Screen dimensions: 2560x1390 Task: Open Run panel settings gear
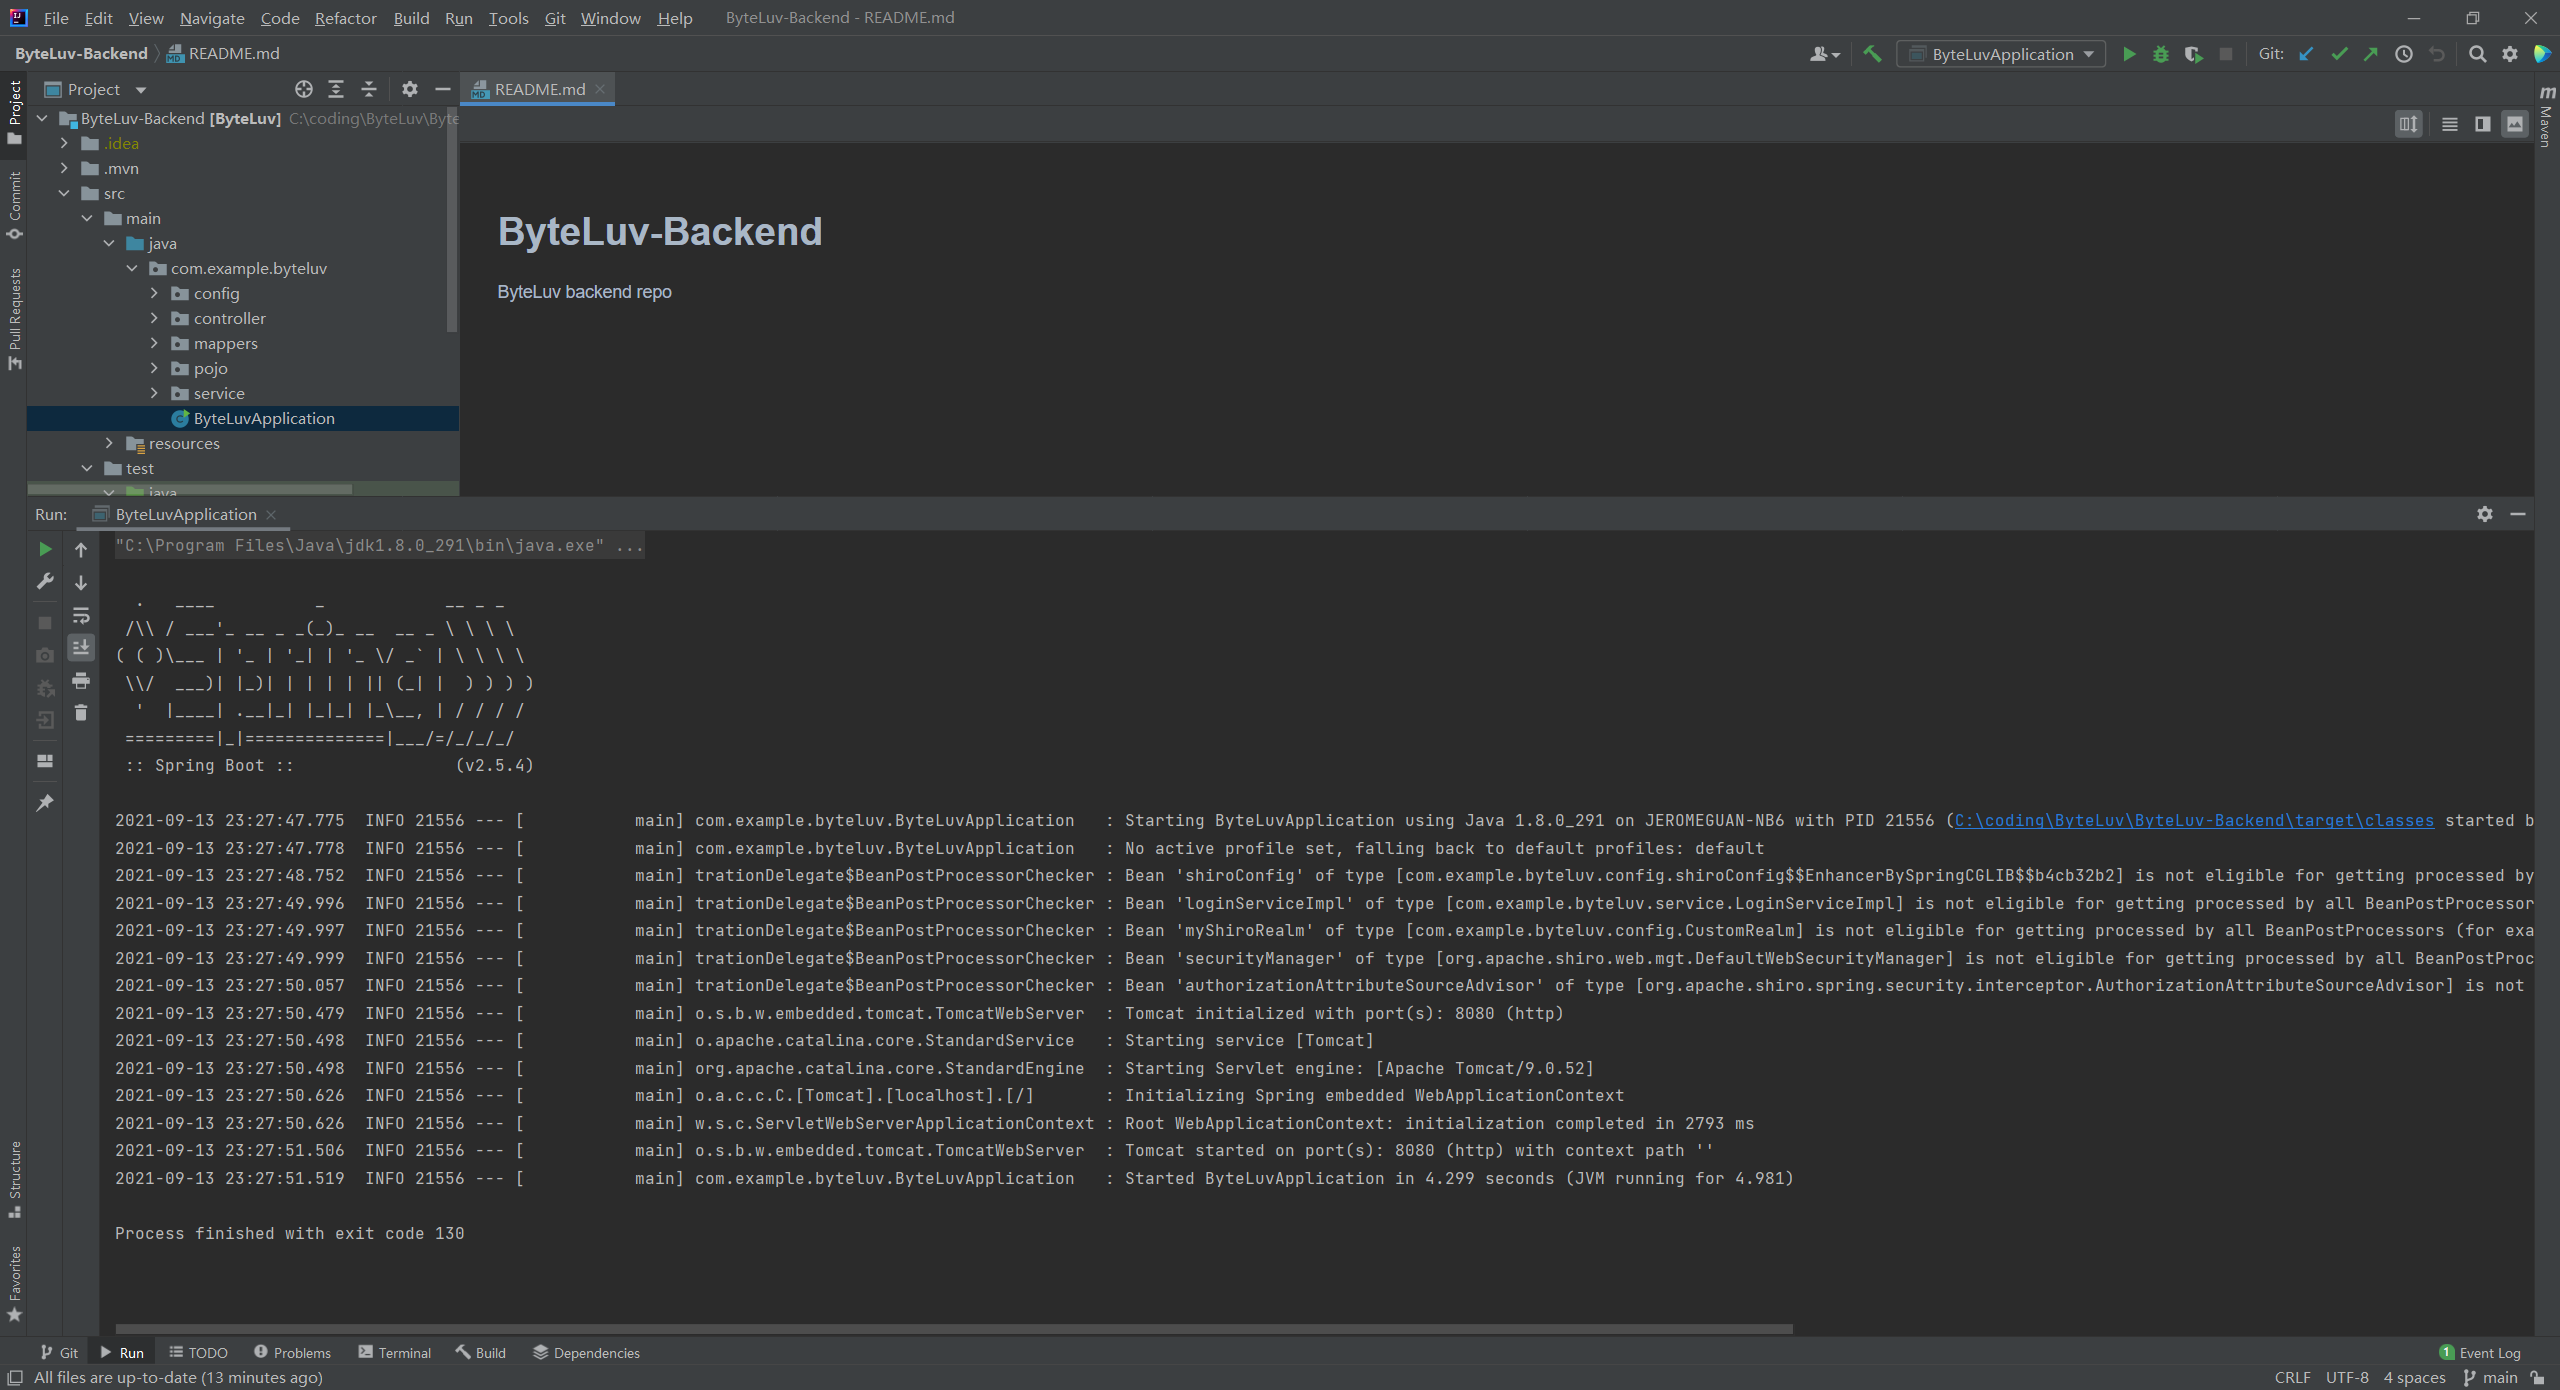point(2485,513)
